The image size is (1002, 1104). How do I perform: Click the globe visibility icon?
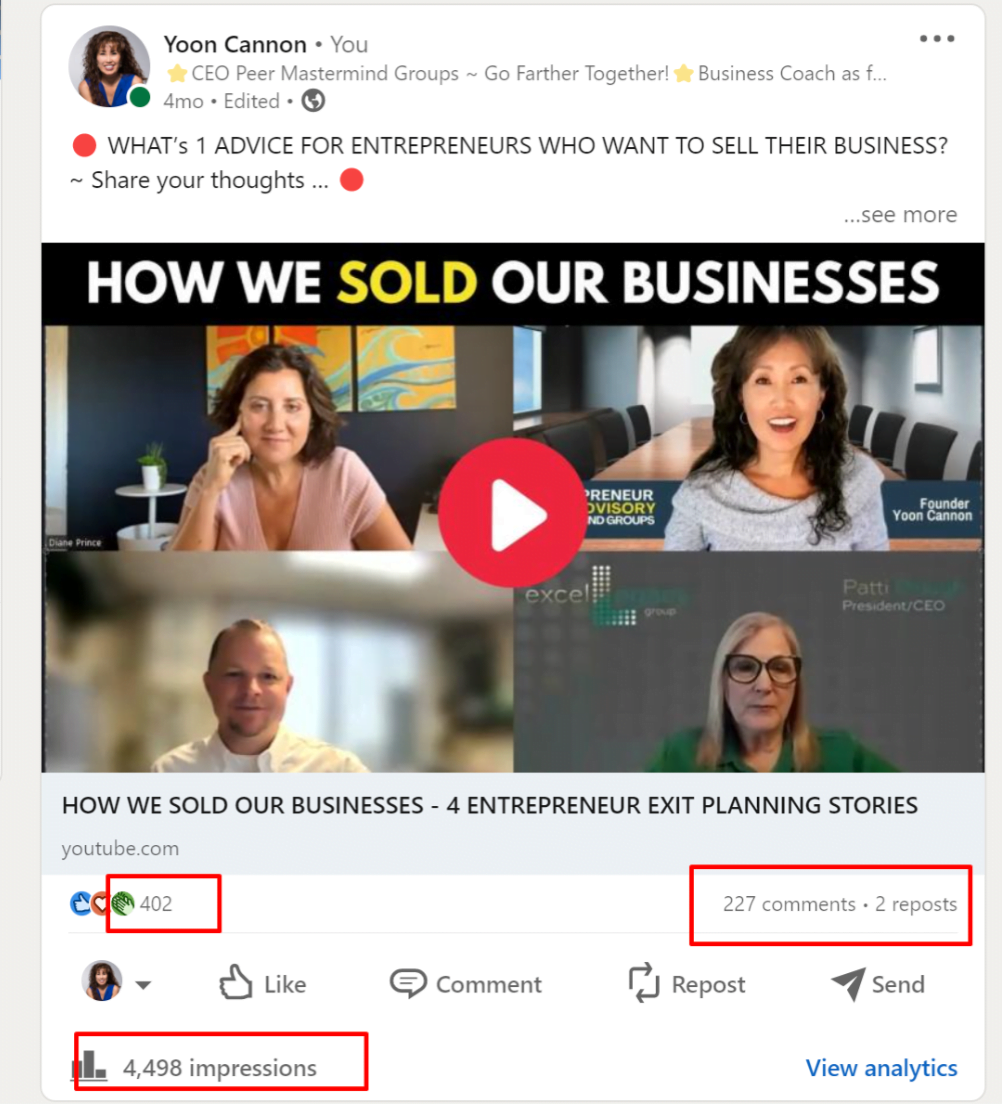tap(313, 101)
